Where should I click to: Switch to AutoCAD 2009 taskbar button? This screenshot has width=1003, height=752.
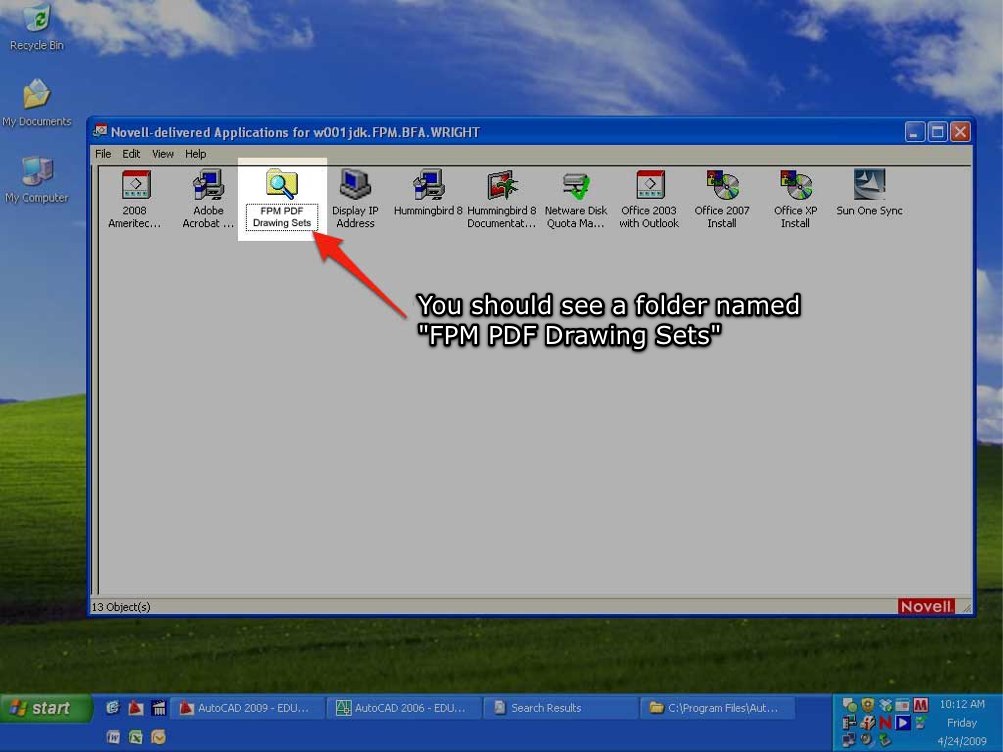(247, 708)
